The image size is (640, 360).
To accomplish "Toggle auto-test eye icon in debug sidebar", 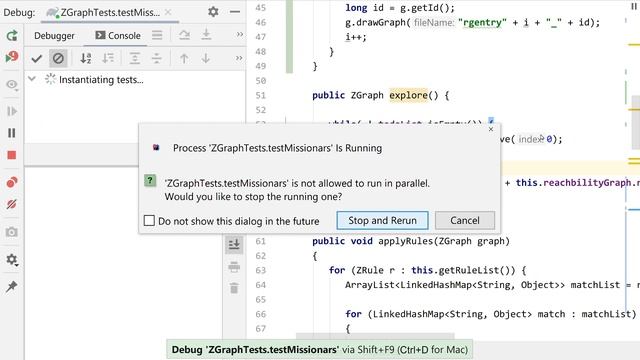I will pos(11,84).
